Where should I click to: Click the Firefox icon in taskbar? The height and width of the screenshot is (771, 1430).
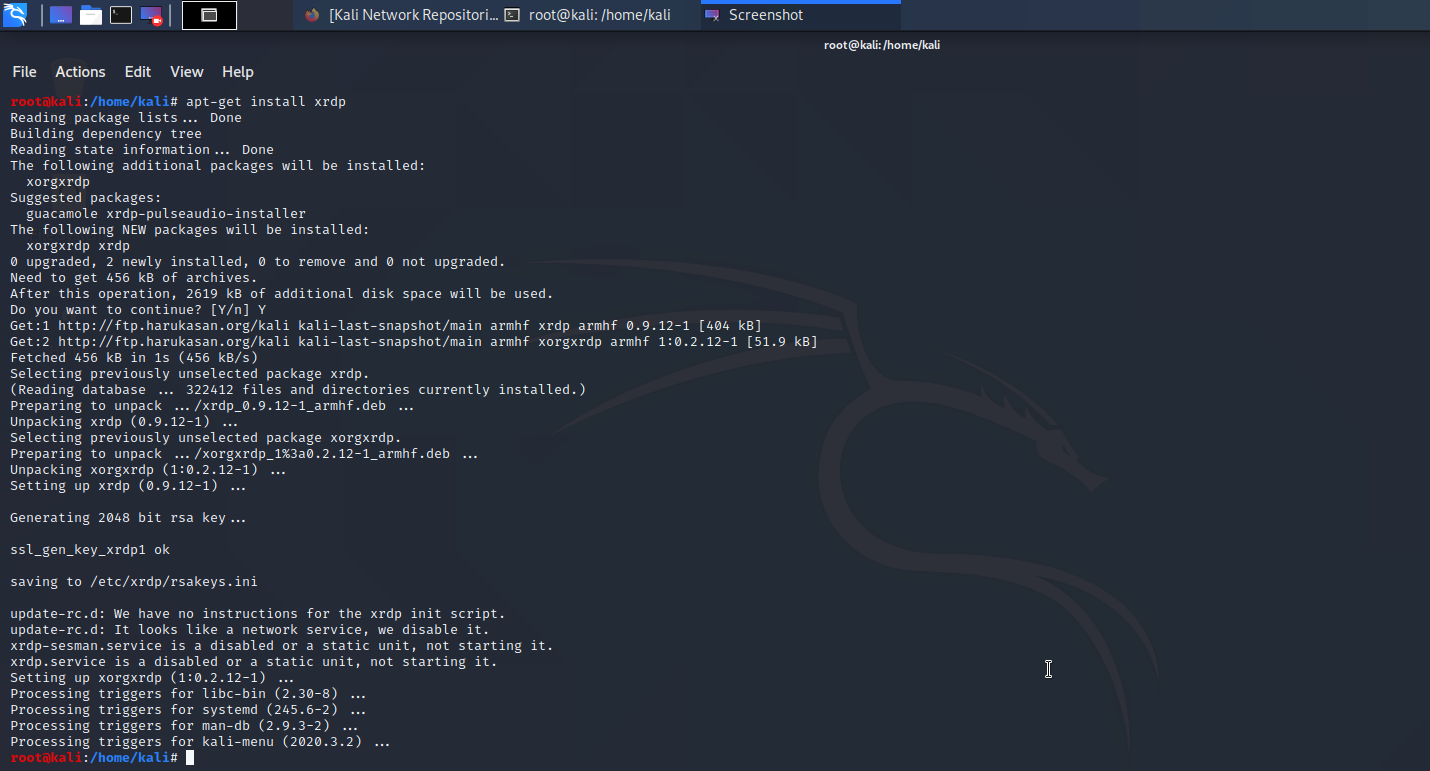[x=312, y=15]
